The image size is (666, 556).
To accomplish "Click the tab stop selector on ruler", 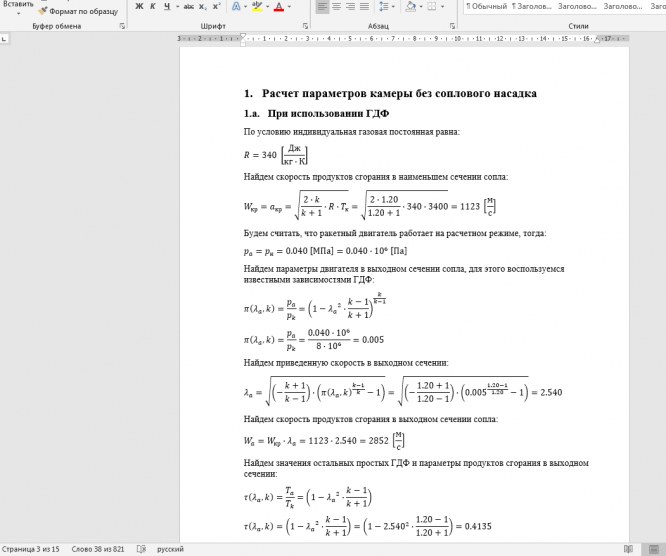I will pos(4,39).
